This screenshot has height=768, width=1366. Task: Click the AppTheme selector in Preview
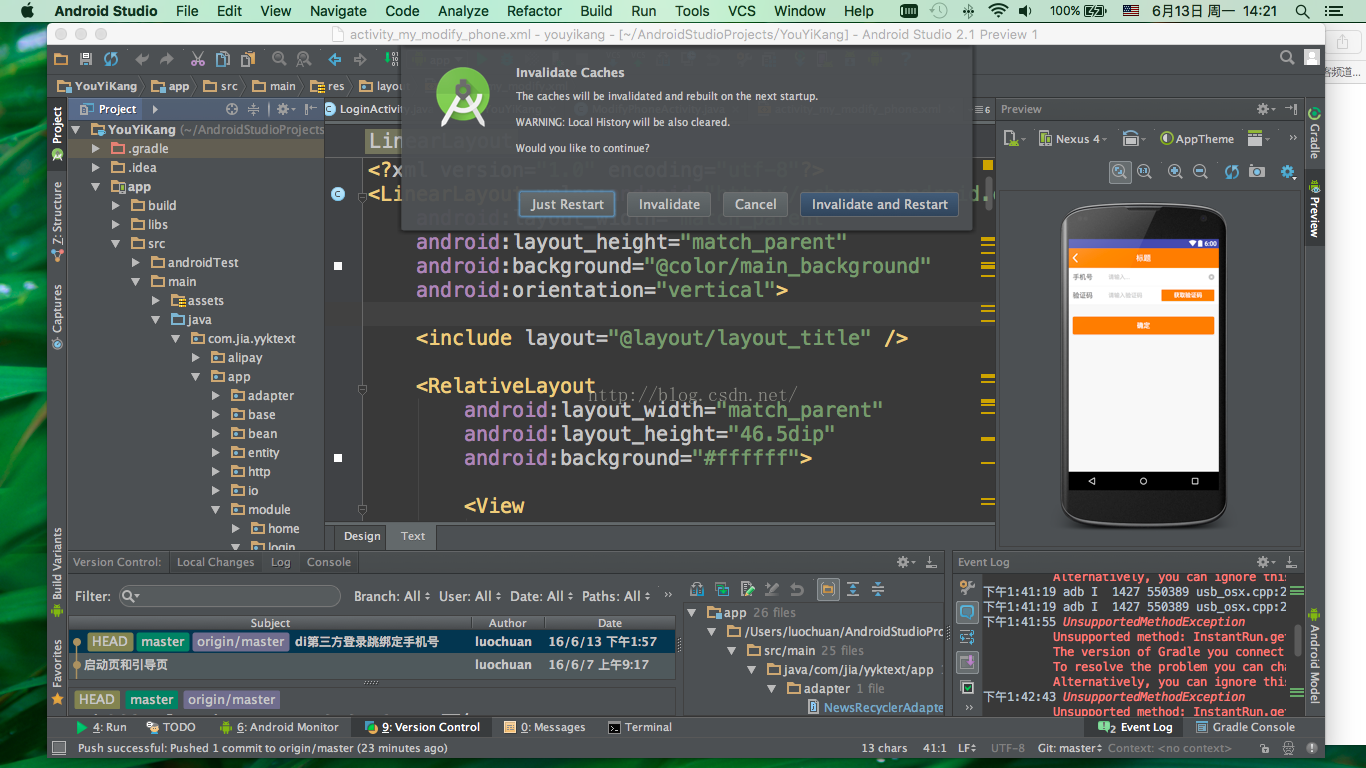pyautogui.click(x=1197, y=139)
